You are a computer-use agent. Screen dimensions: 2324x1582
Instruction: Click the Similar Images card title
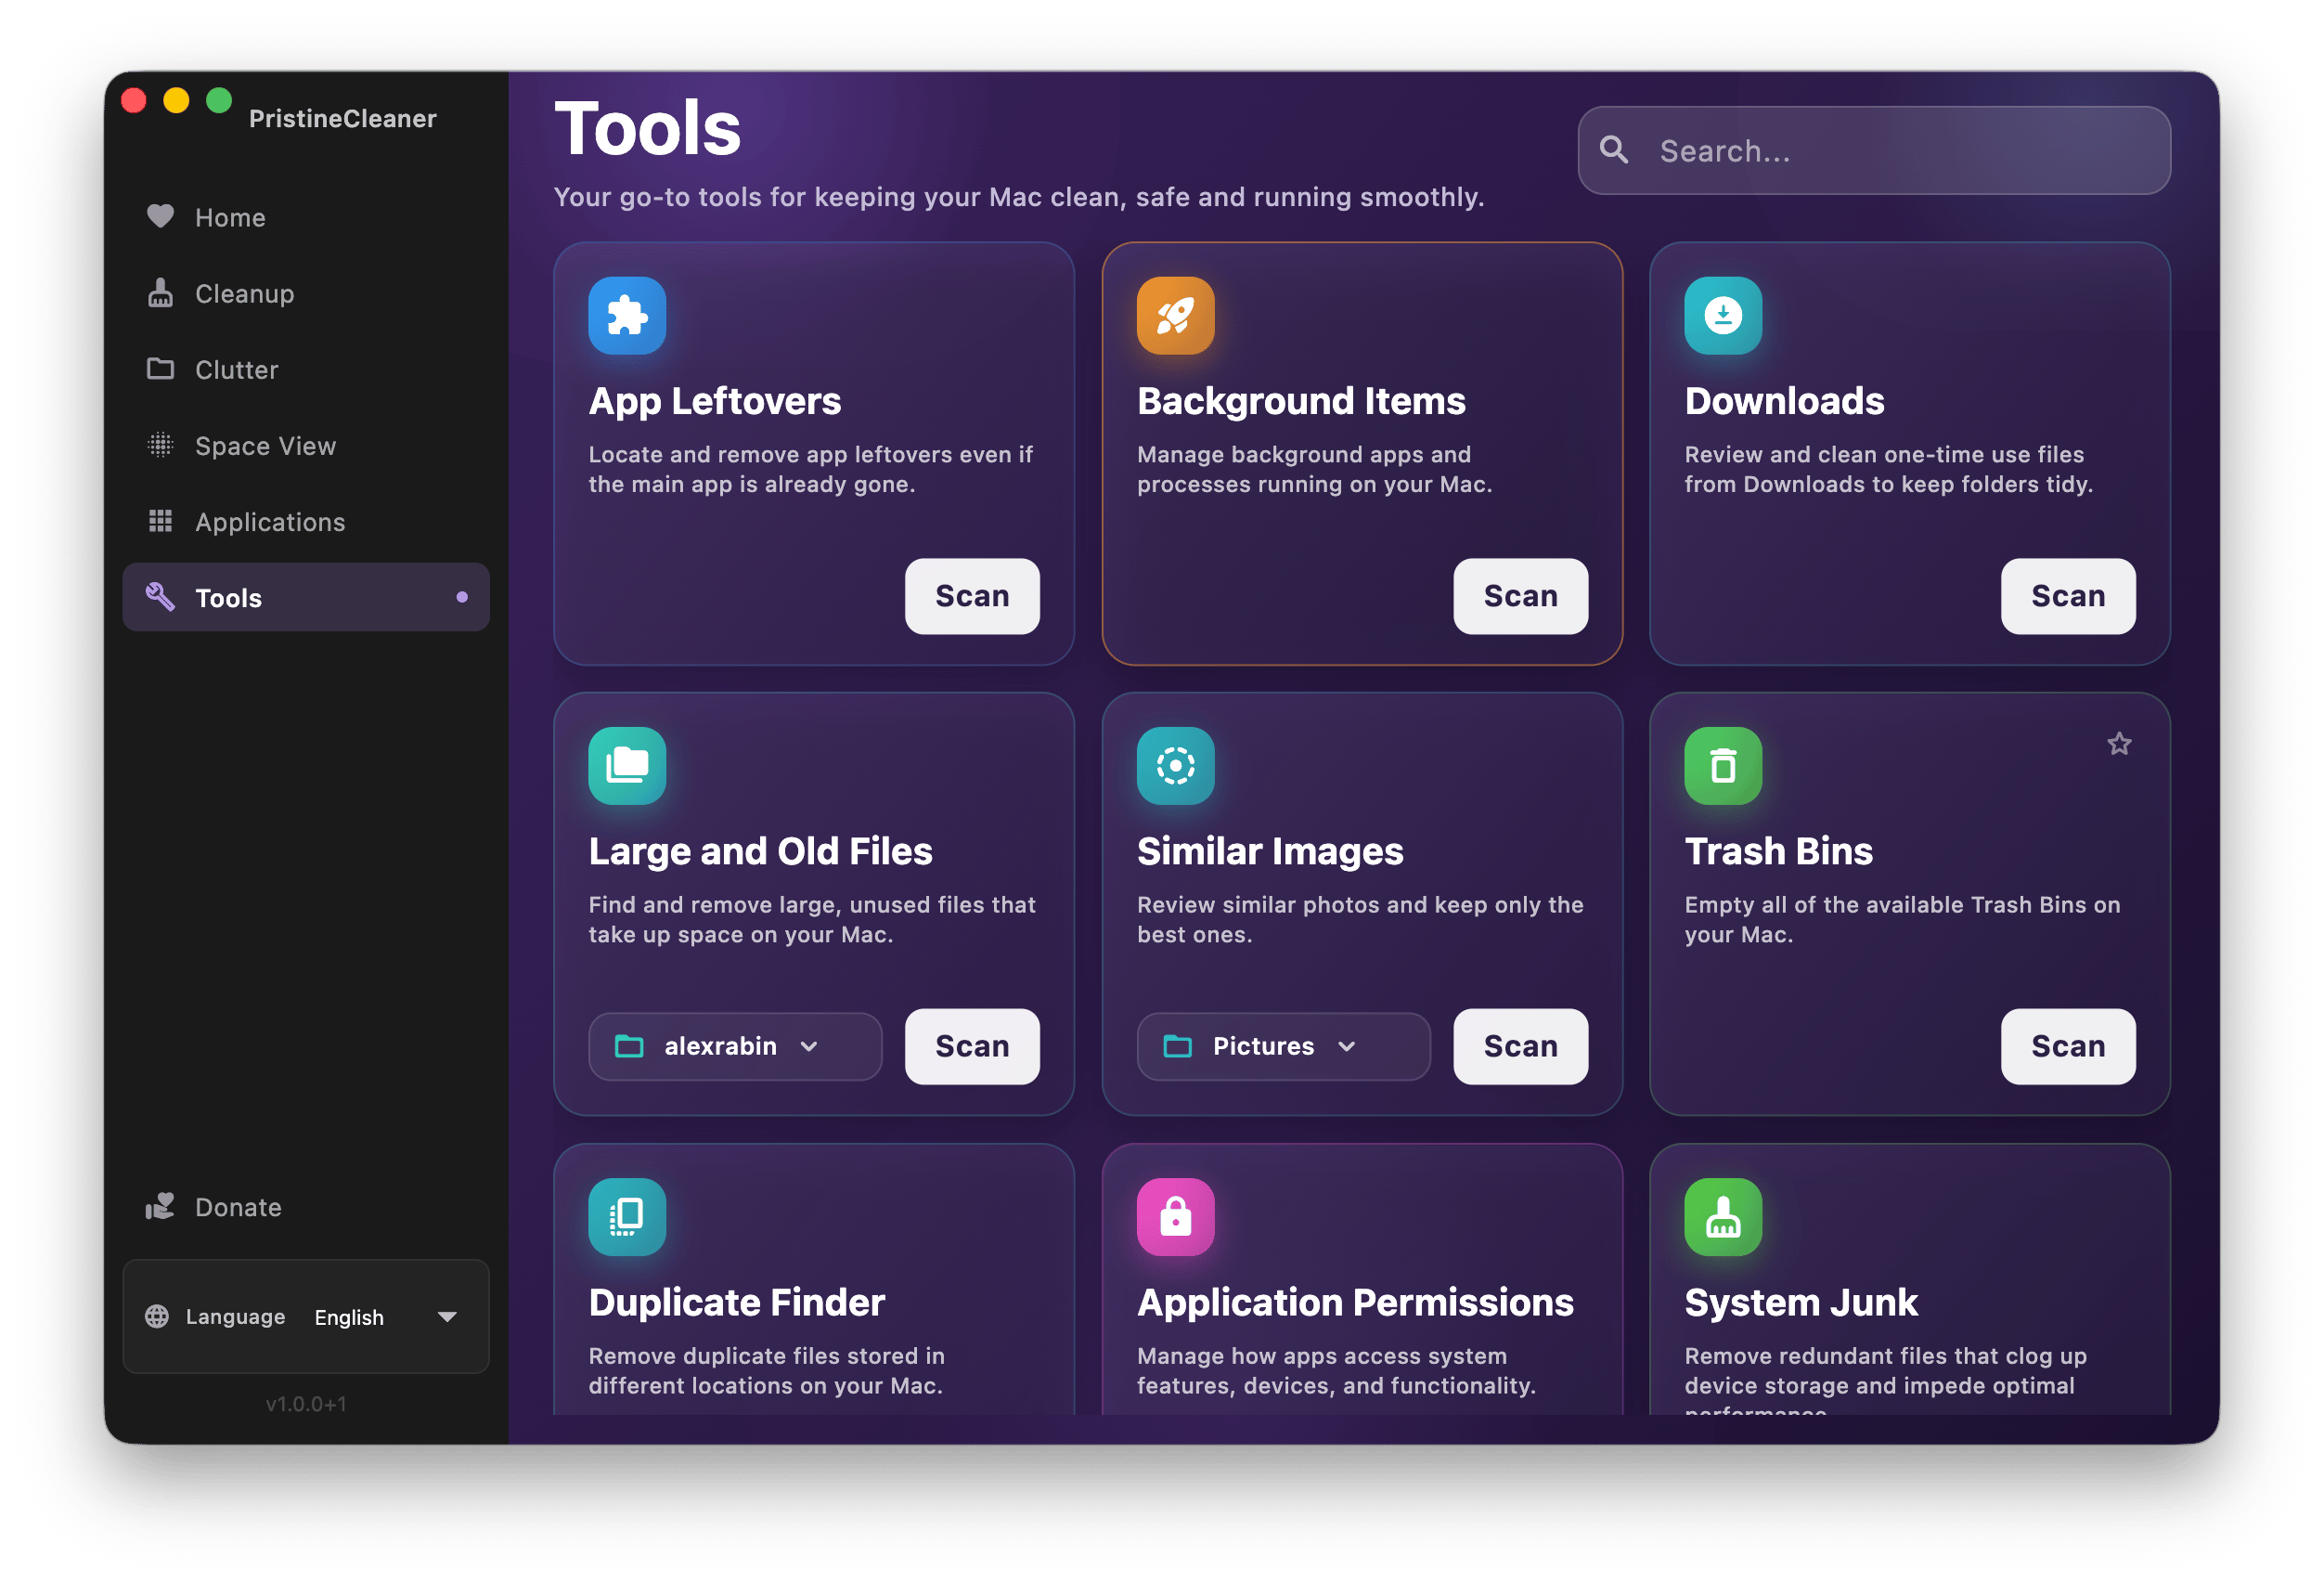(1270, 851)
